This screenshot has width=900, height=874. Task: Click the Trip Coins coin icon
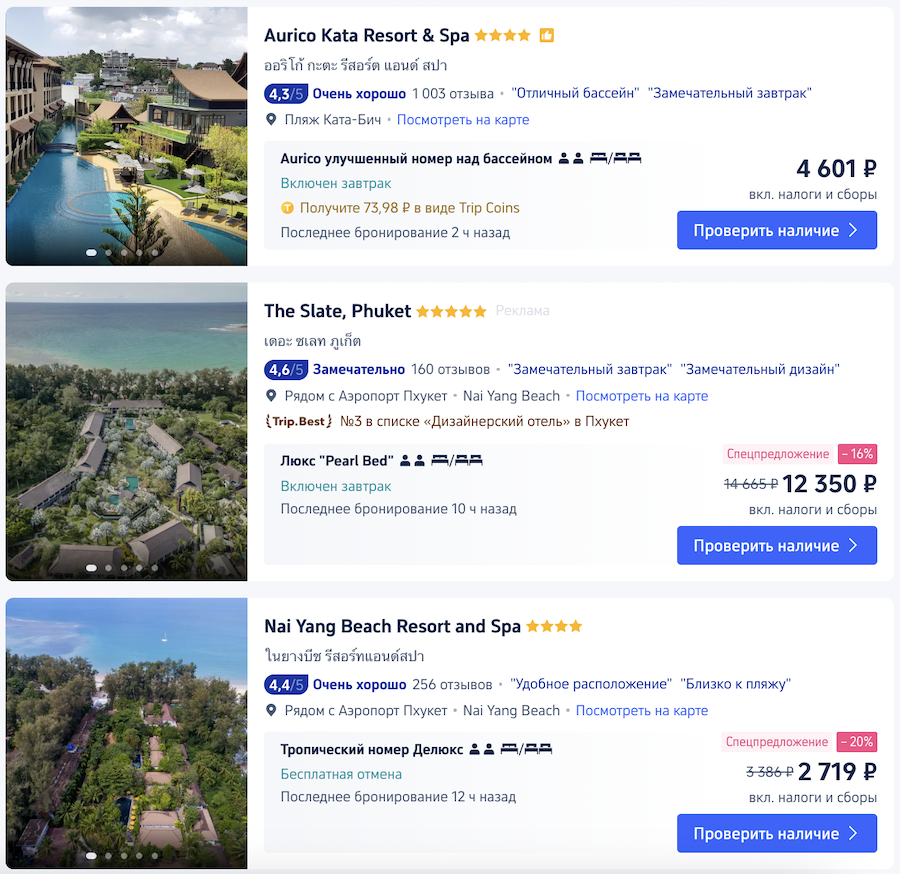pyautogui.click(x=288, y=208)
